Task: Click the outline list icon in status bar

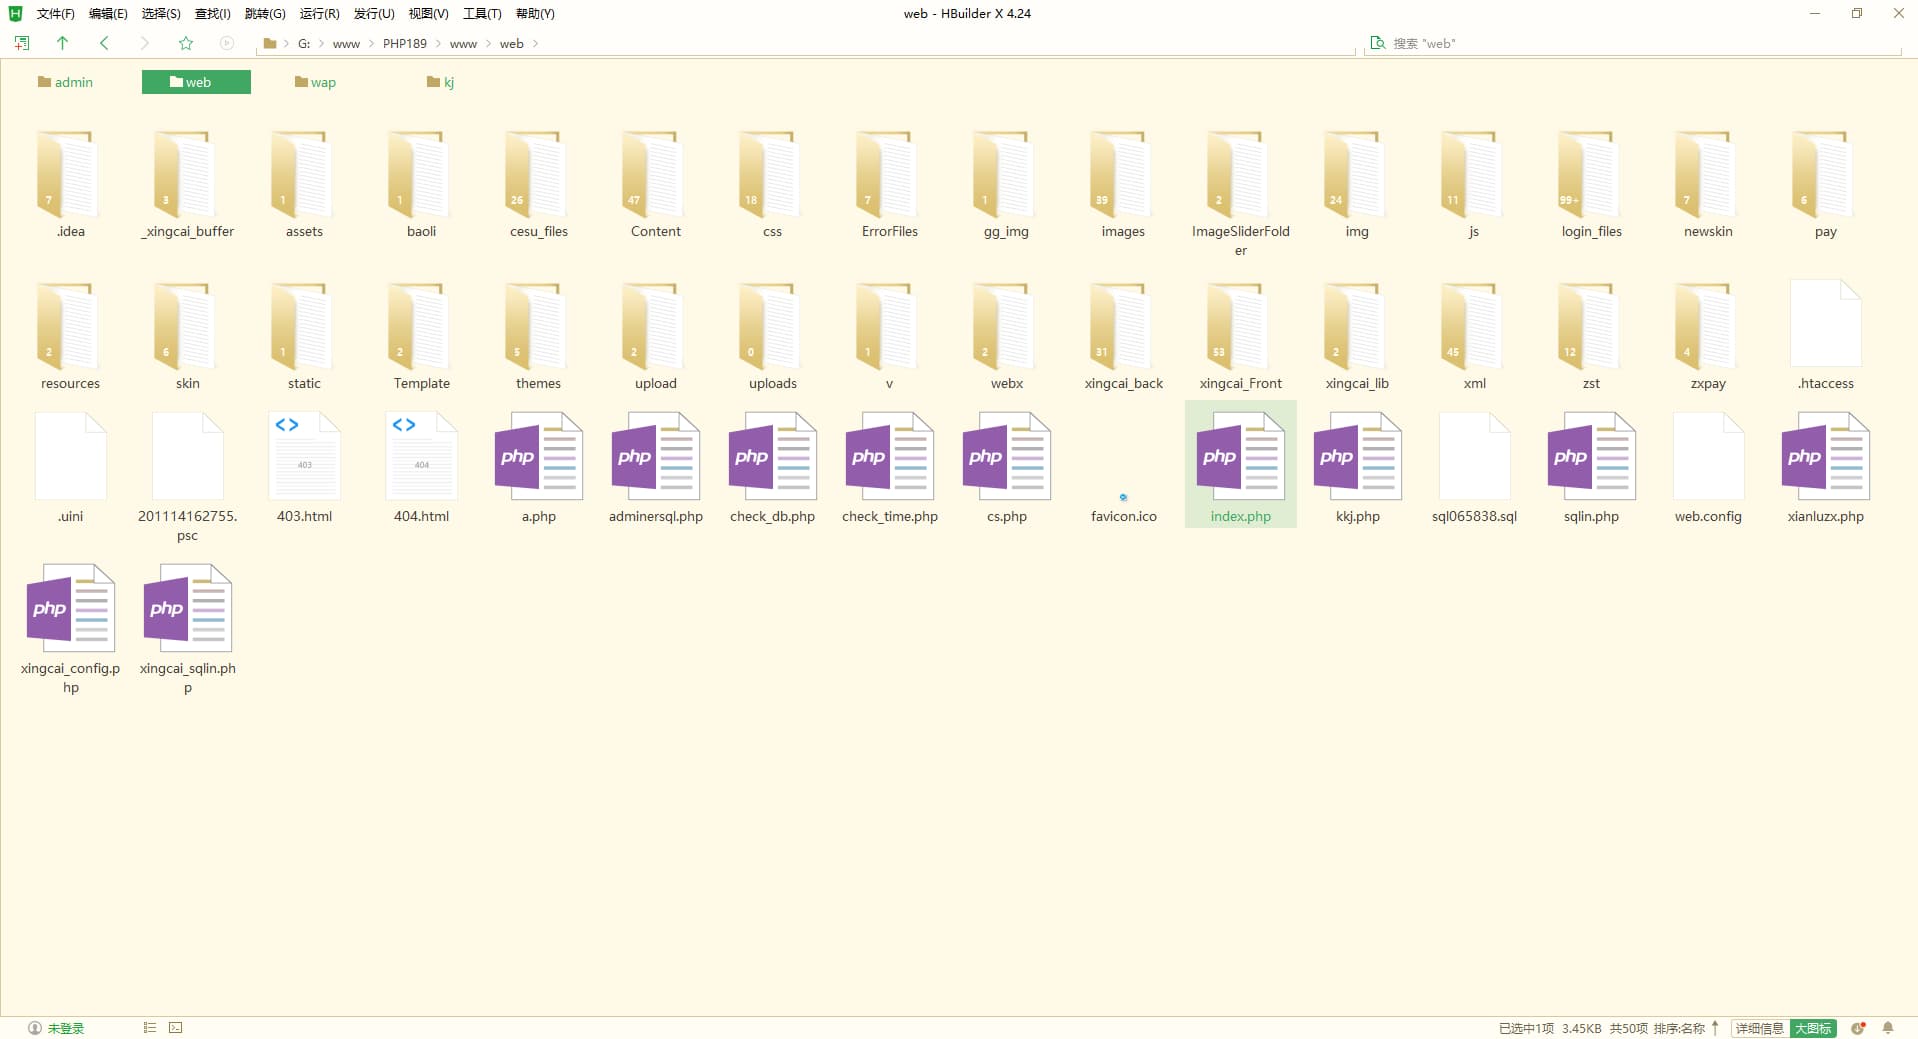Action: click(150, 1027)
